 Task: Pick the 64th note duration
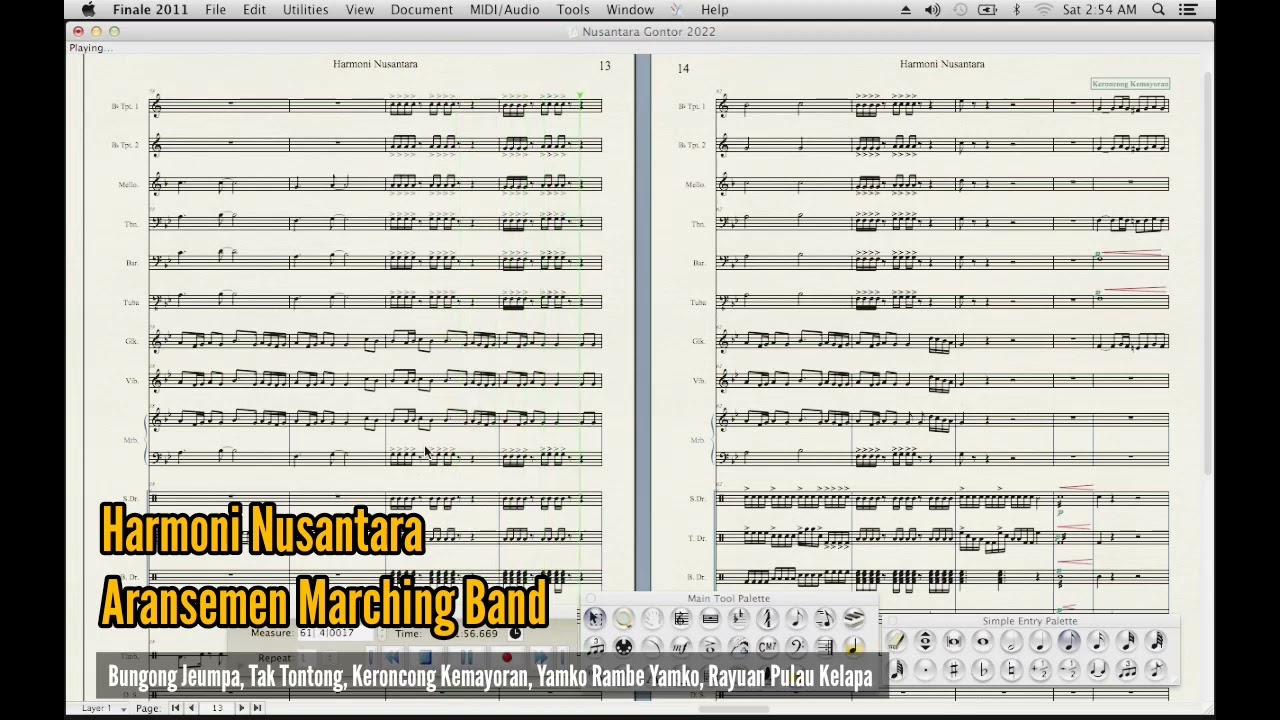1156,641
